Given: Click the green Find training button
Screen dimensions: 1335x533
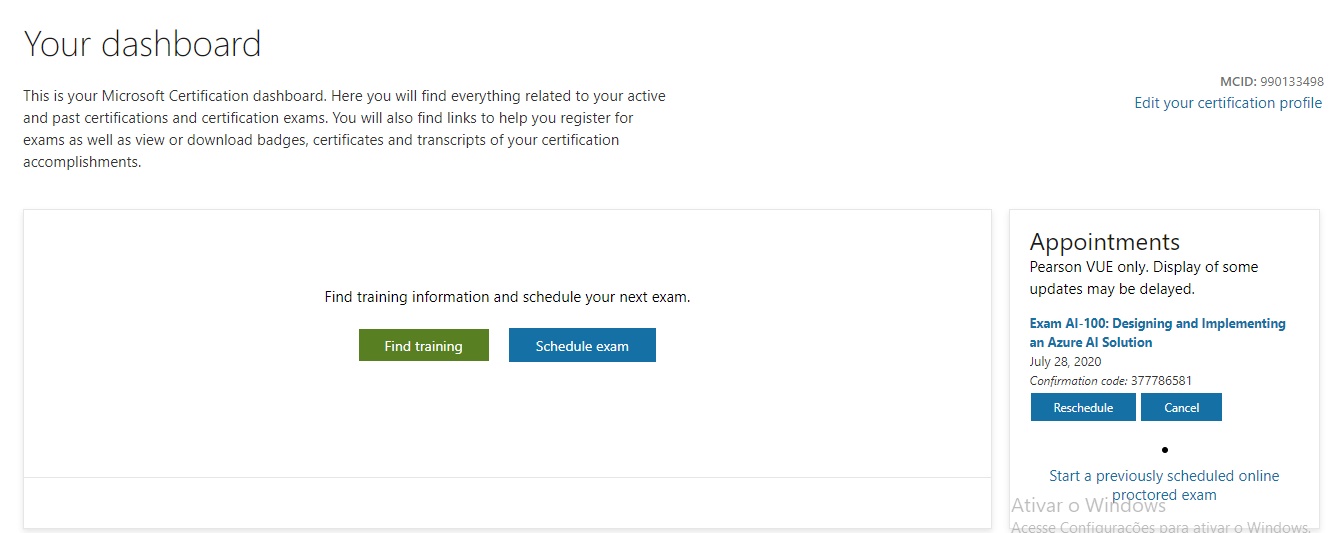Looking at the screenshot, I should [x=424, y=345].
